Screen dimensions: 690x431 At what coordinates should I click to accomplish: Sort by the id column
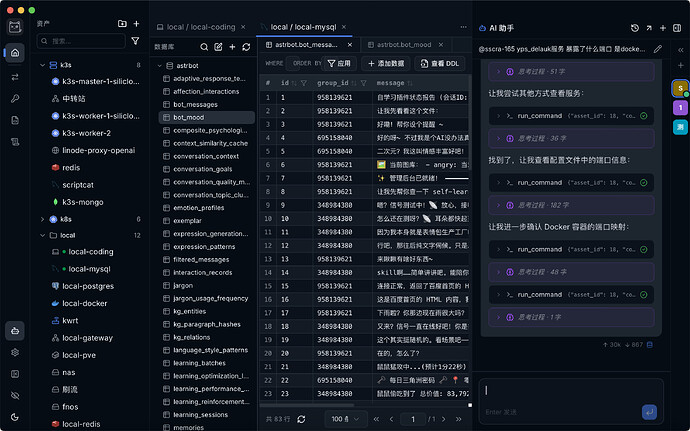click(294, 83)
